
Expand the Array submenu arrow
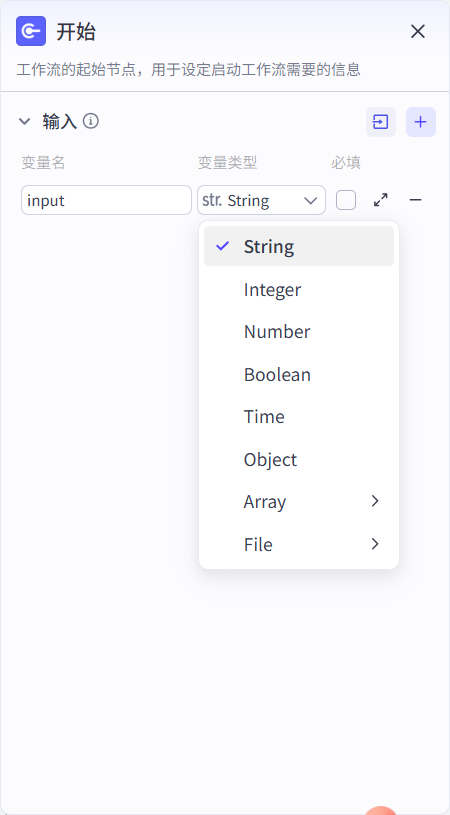point(375,501)
